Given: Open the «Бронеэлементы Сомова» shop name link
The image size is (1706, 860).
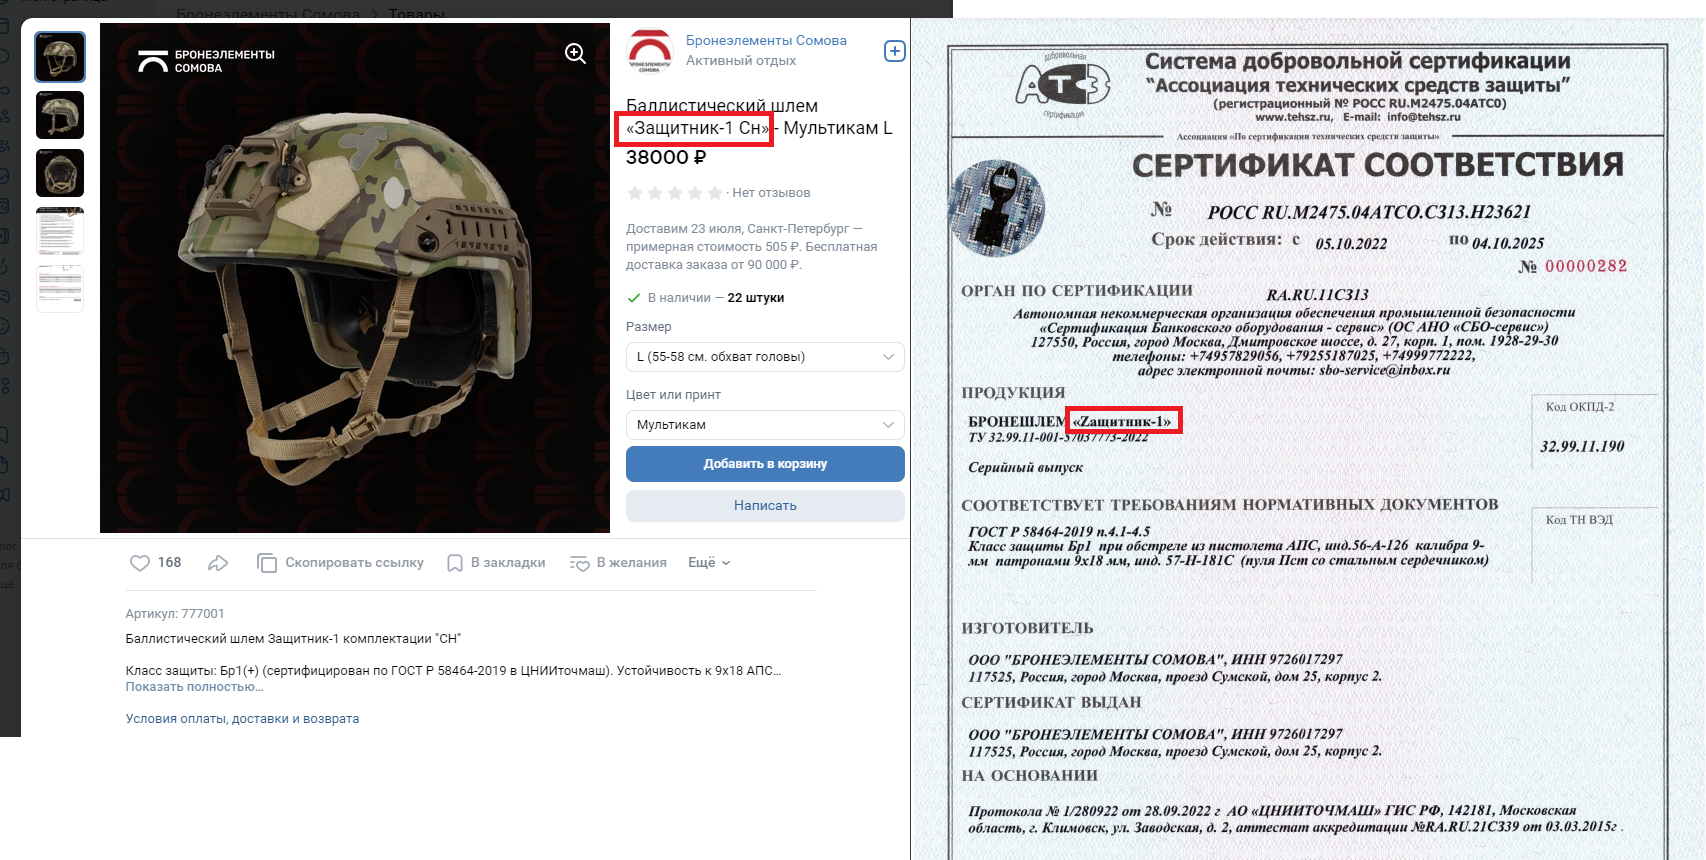Looking at the screenshot, I should pyautogui.click(x=766, y=41).
